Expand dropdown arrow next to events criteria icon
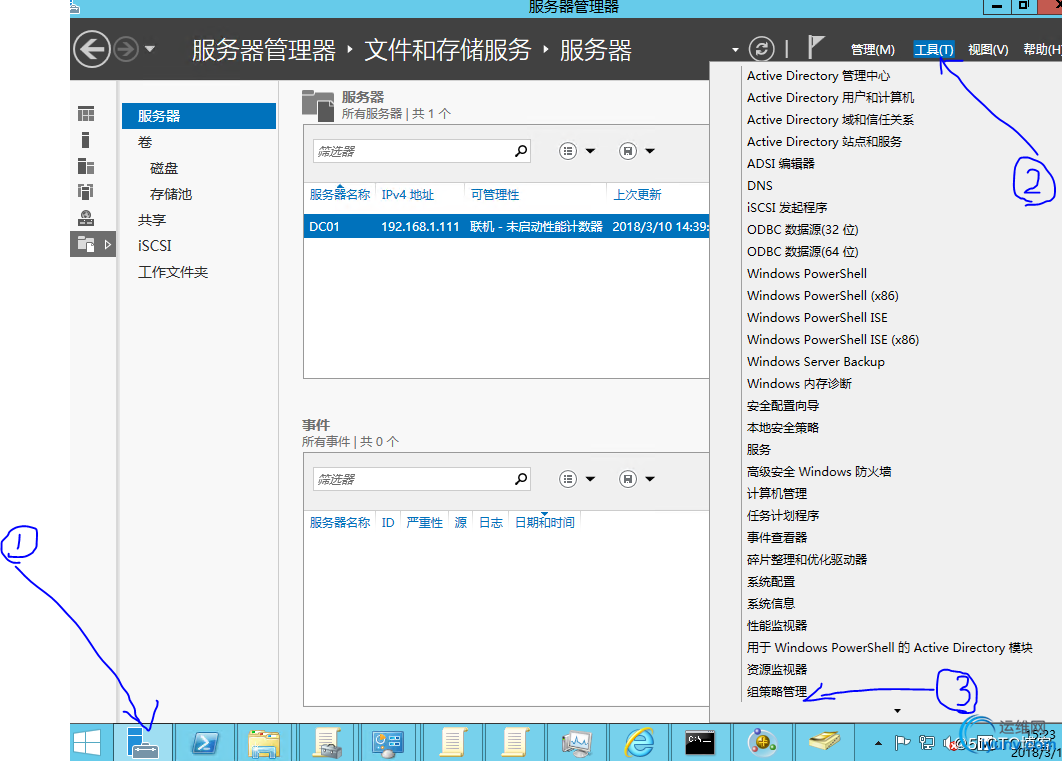This screenshot has height=761, width=1062. tap(591, 479)
